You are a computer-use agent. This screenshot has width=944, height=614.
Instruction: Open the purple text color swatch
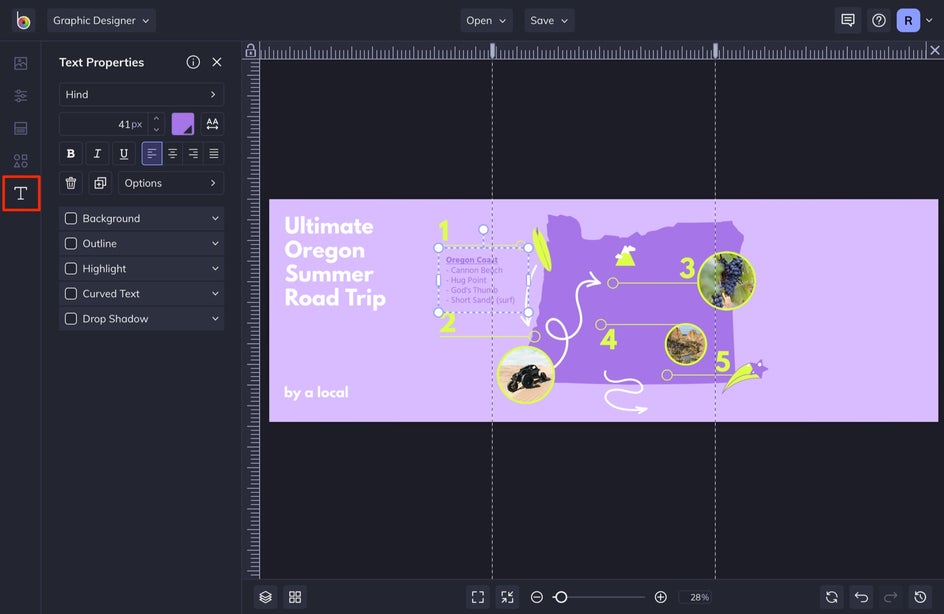(x=183, y=124)
